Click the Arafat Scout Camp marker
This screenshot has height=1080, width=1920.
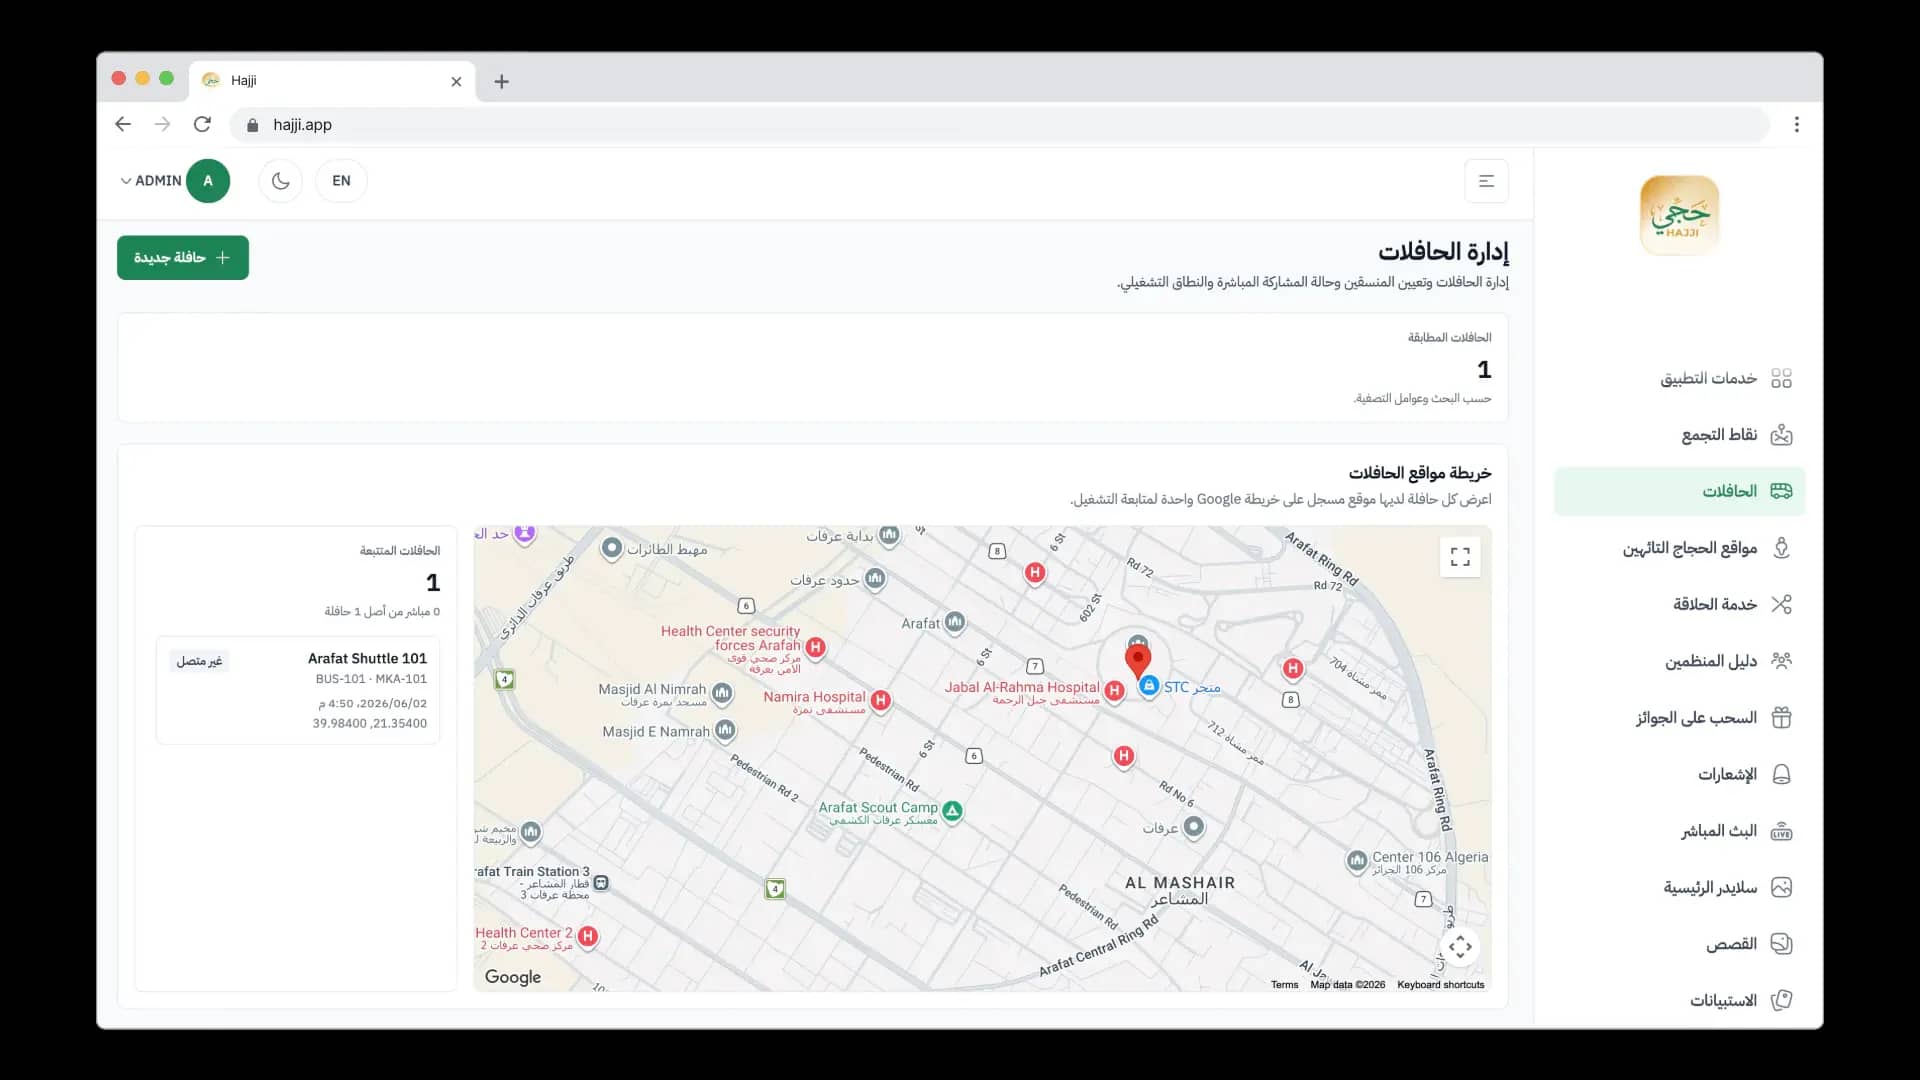tap(952, 811)
